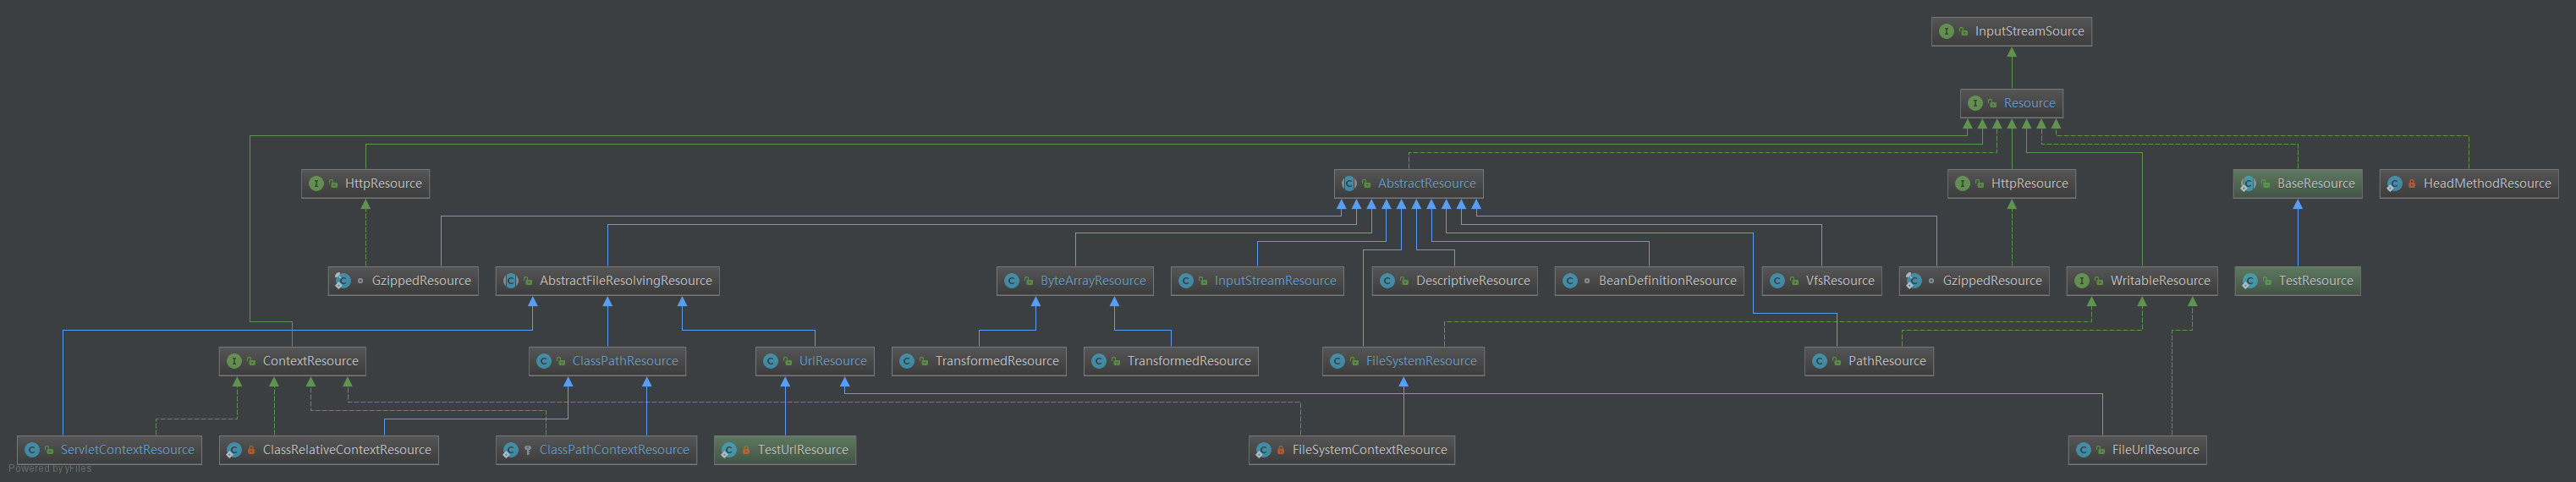This screenshot has height=482, width=2576.
Task: Select the 'PathResource' label text
Action: [x=1887, y=361]
